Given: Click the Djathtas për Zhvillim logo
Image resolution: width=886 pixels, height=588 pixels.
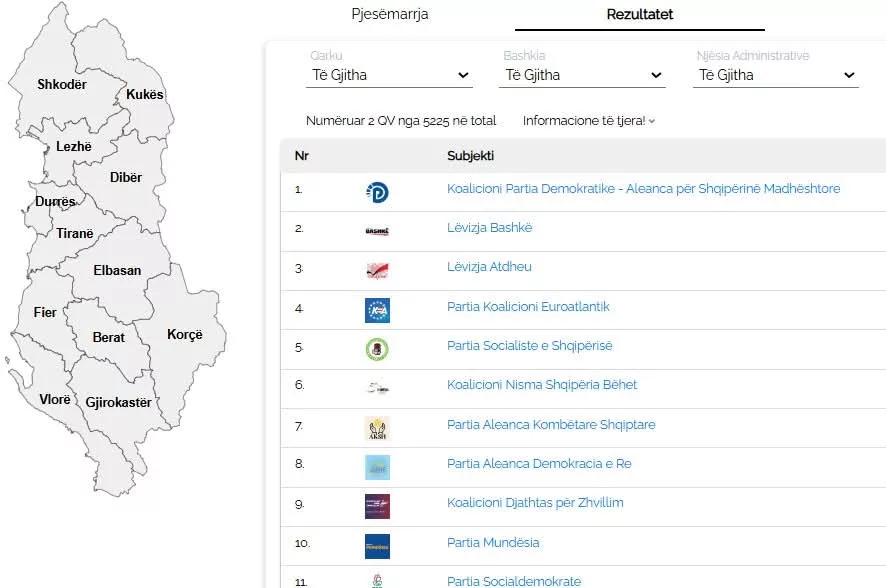Looking at the screenshot, I should [x=377, y=507].
